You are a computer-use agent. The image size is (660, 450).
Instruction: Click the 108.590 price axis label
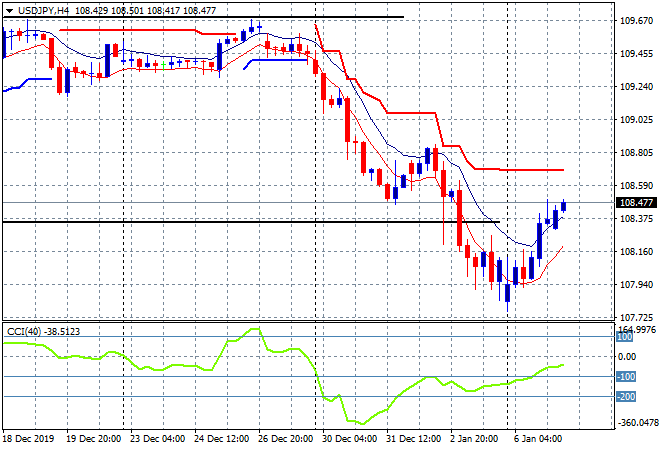(x=636, y=186)
